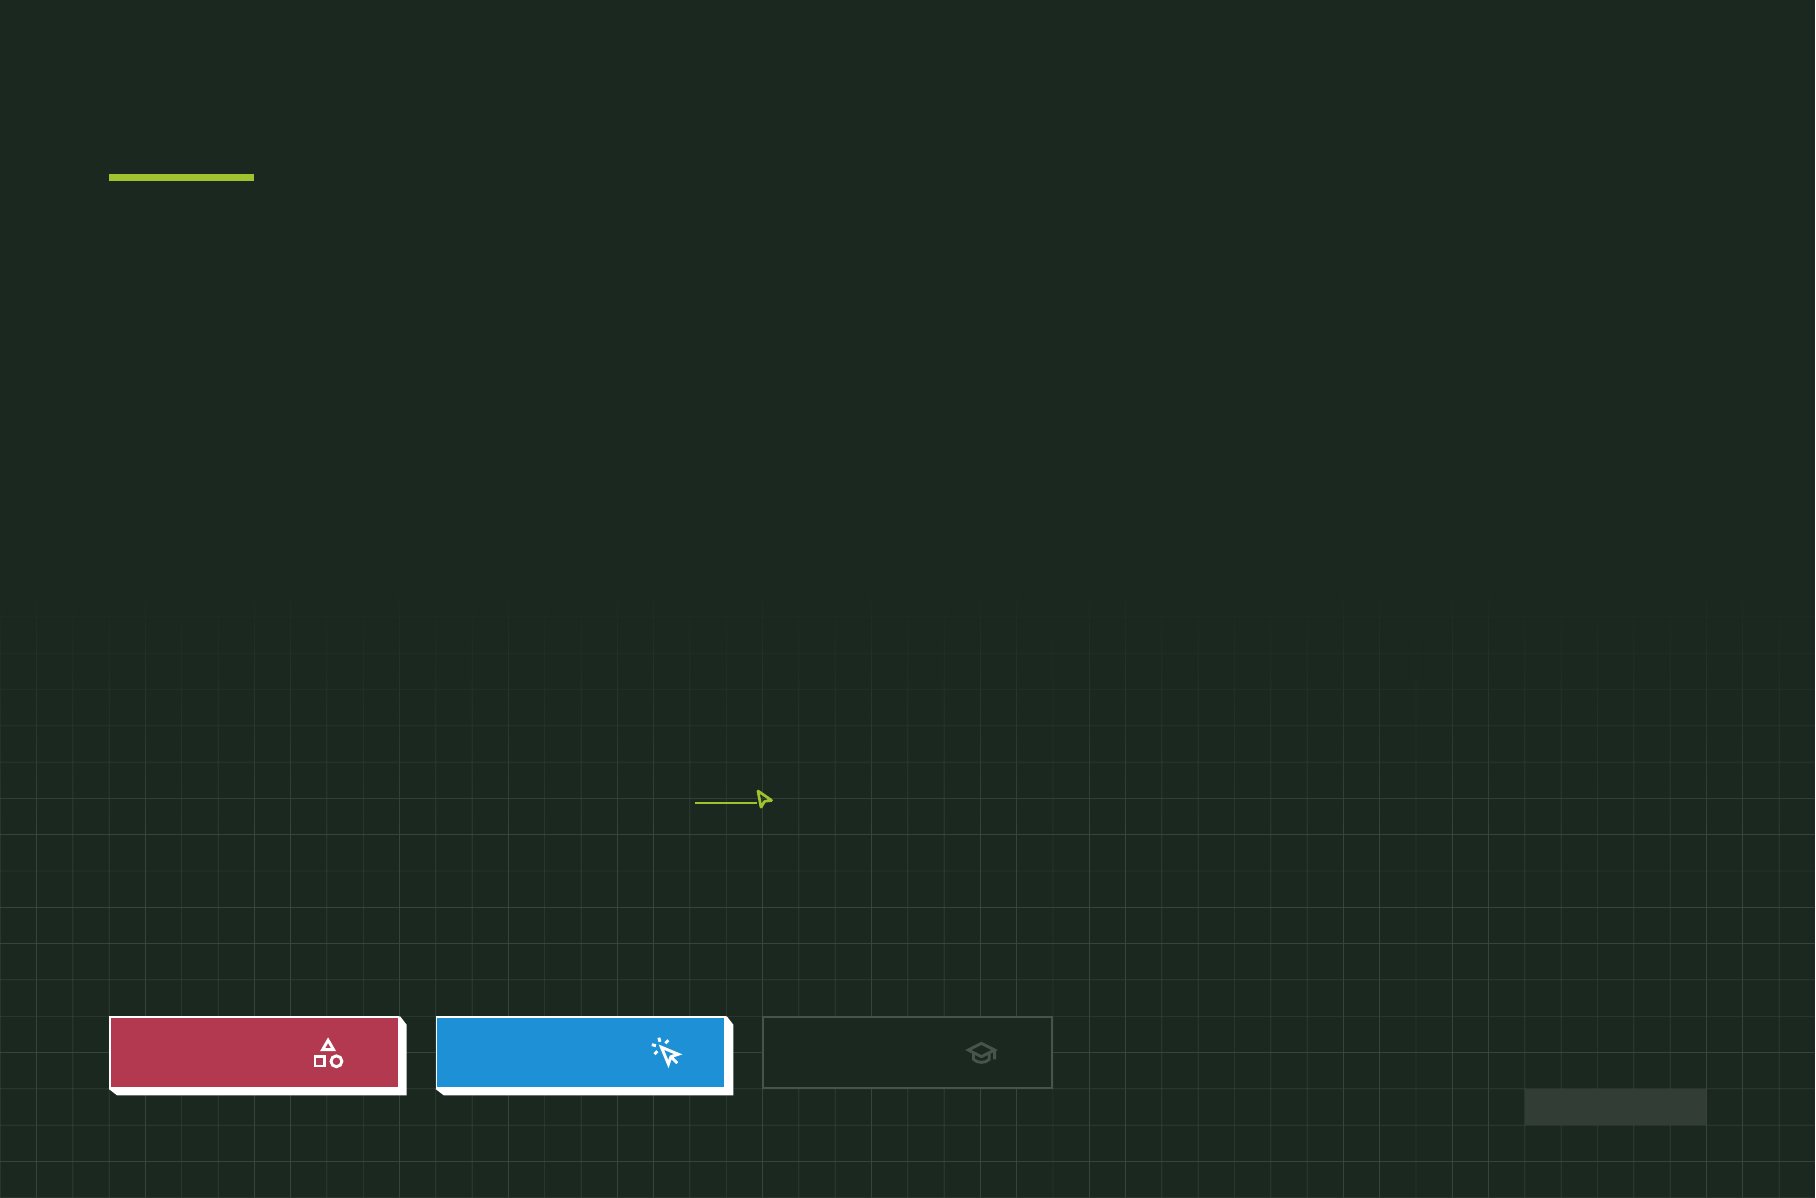Click the white bottom edge of the blue button
This screenshot has width=1816, height=1198.
[x=585, y=1091]
